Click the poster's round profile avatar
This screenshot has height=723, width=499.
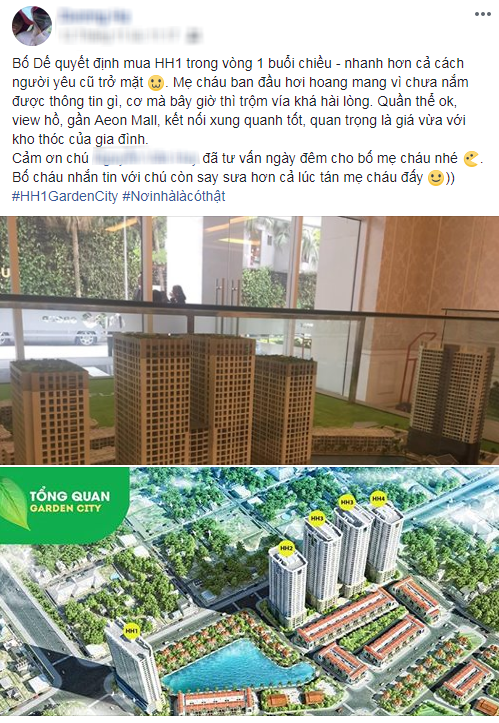pyautogui.click(x=31, y=26)
